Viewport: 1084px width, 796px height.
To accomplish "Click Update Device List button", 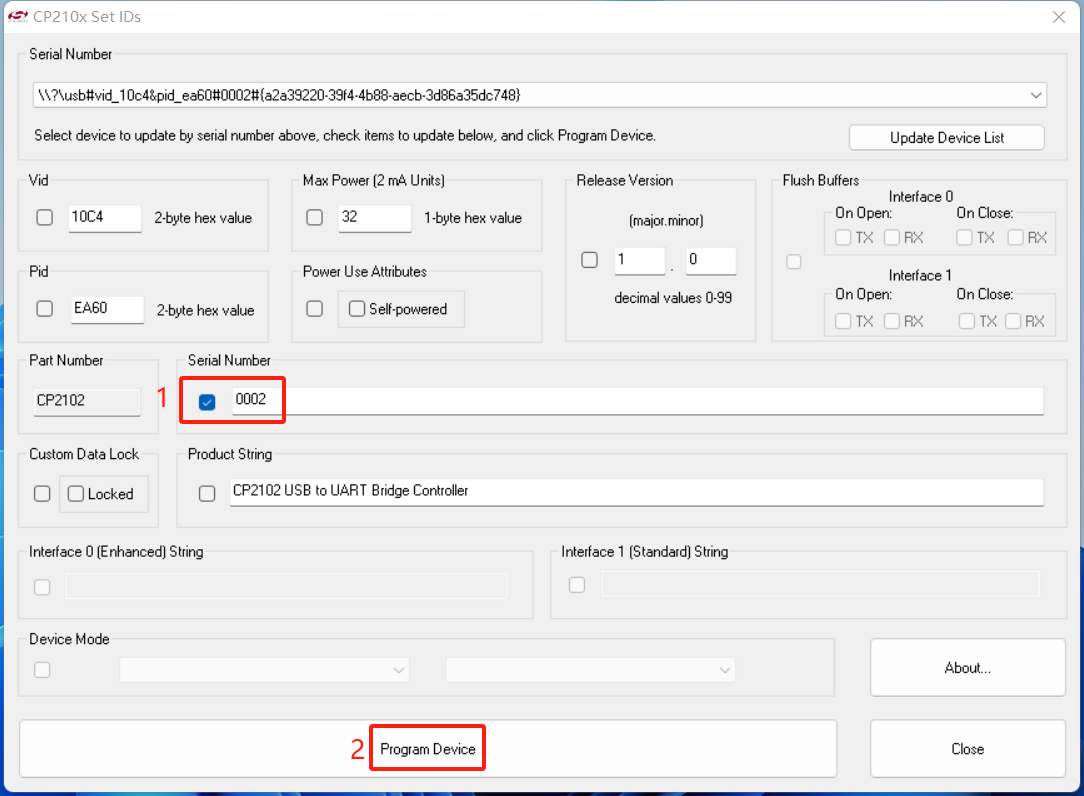I will [946, 138].
